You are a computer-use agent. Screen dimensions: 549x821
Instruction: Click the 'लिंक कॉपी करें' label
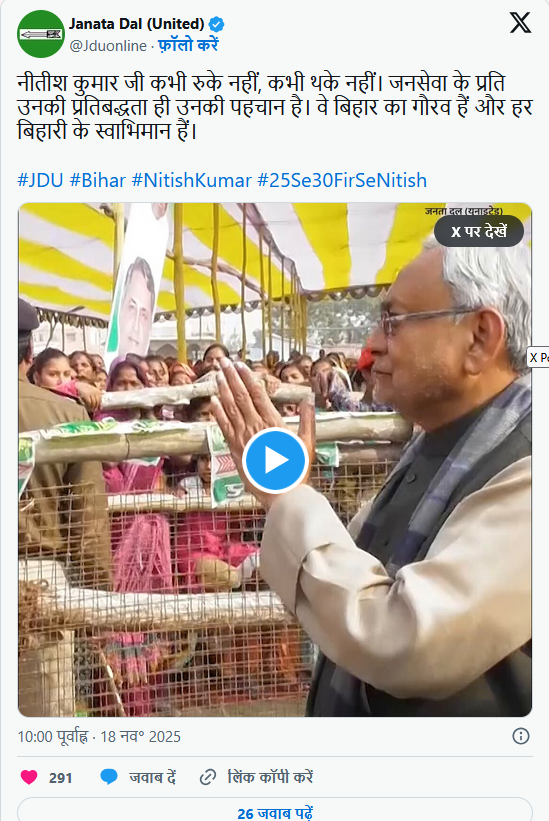[270, 777]
